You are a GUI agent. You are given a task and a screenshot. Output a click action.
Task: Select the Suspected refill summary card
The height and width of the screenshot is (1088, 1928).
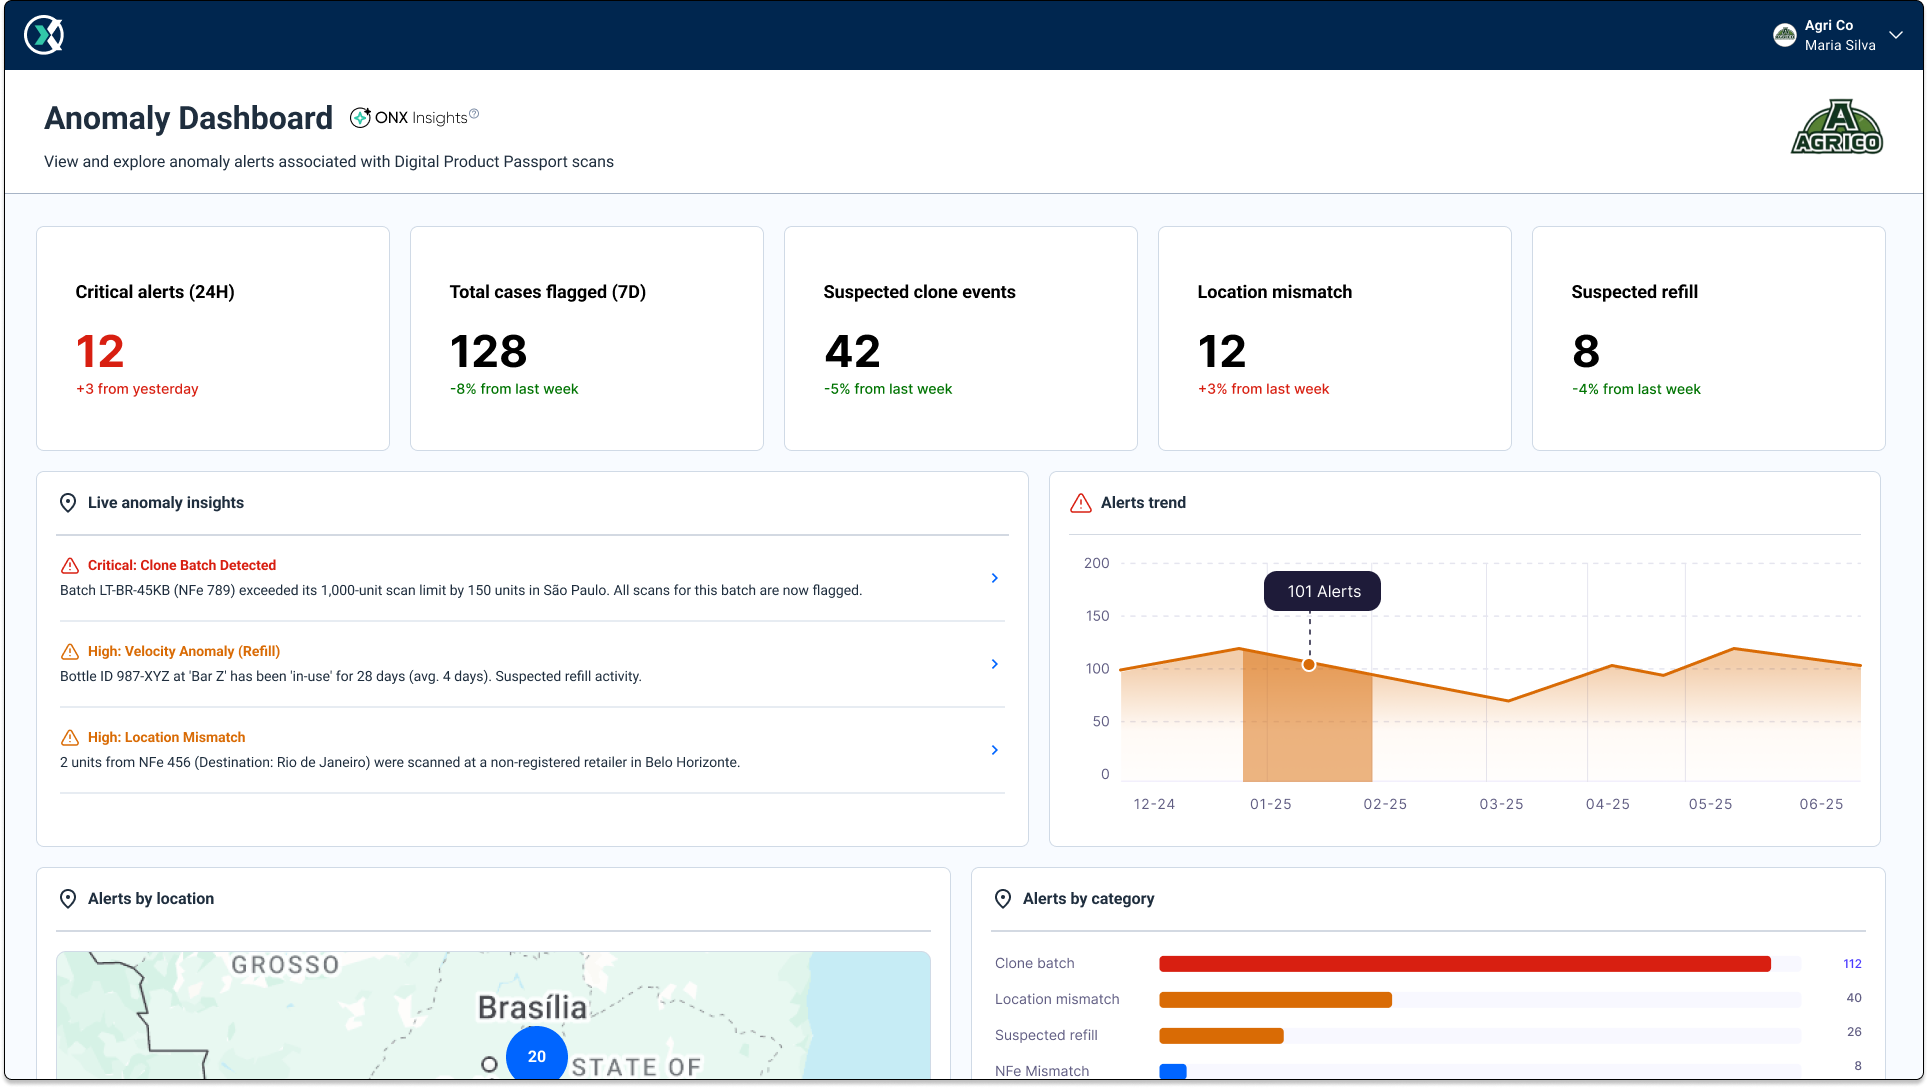point(1709,338)
